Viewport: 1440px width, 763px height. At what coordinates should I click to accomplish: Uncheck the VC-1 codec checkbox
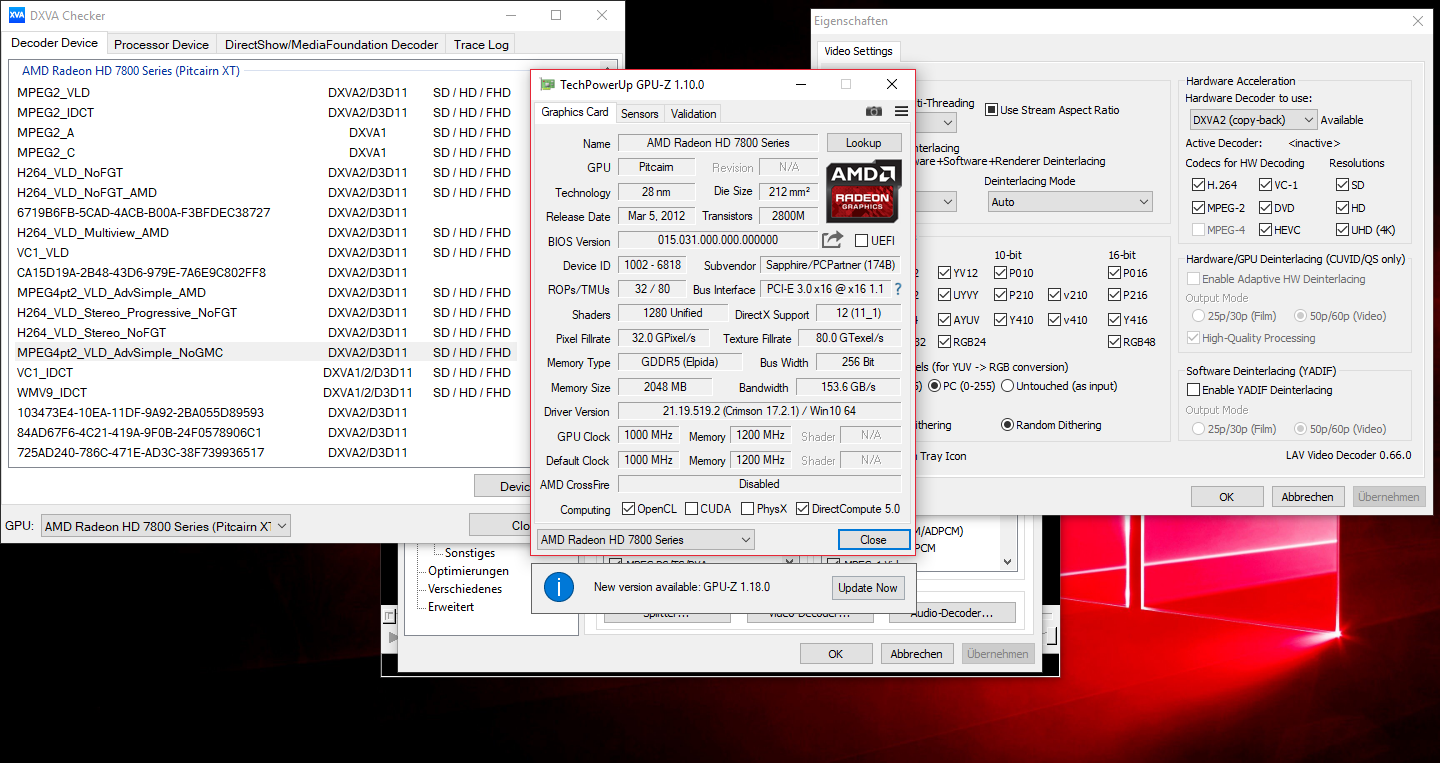click(1265, 185)
